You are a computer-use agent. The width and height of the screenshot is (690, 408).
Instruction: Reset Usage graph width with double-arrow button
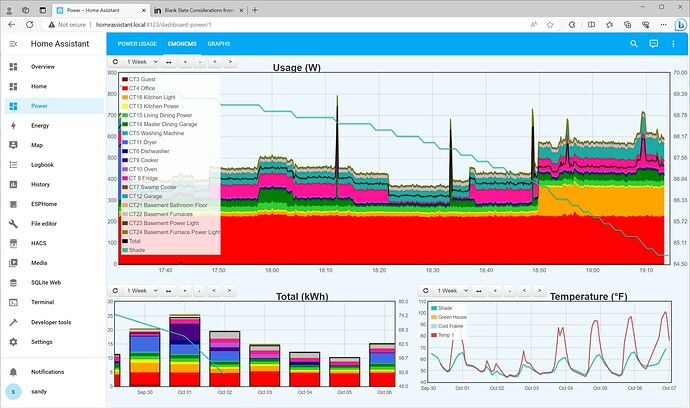[169, 62]
